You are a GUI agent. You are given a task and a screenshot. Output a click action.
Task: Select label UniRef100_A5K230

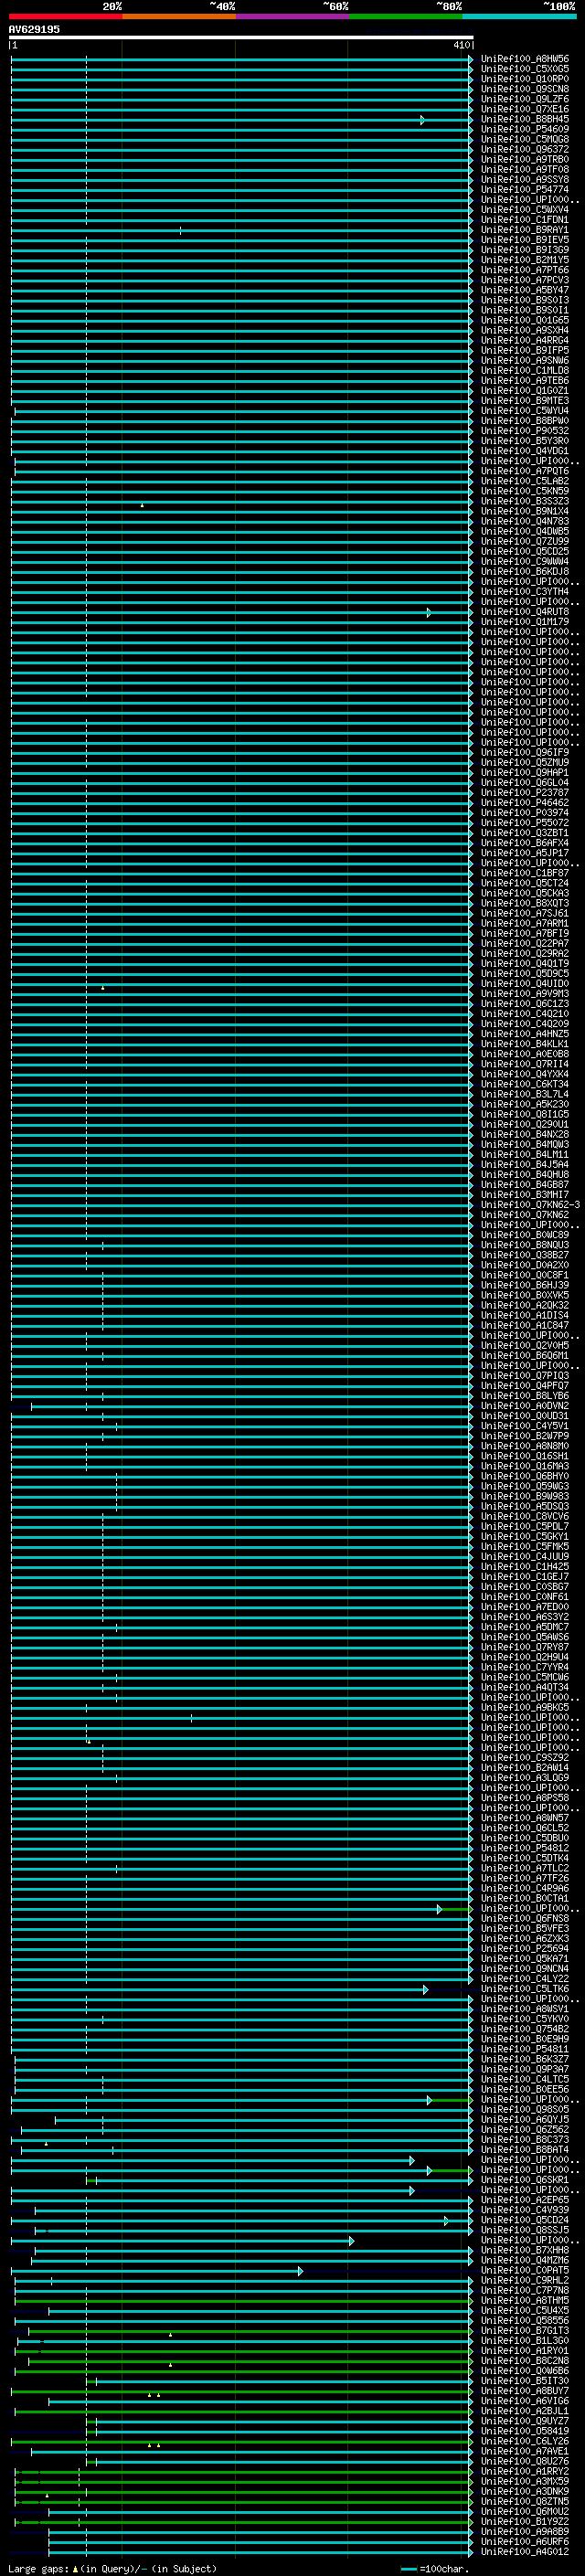525,1104
